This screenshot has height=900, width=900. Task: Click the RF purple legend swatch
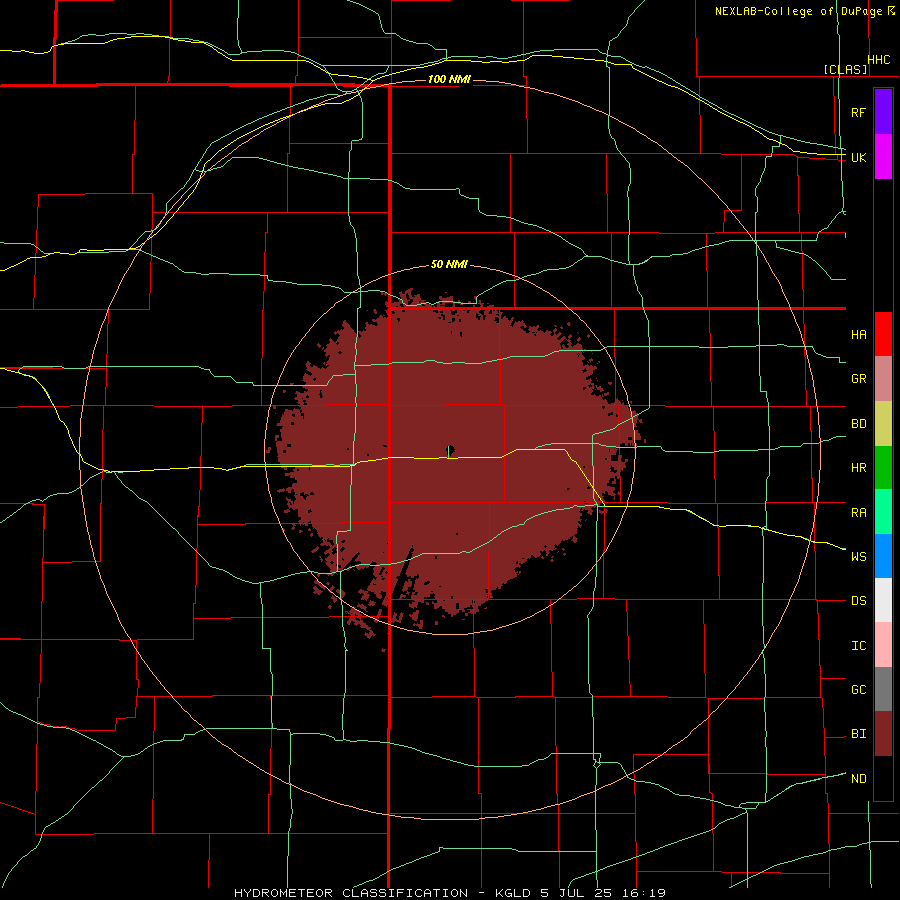tap(883, 111)
